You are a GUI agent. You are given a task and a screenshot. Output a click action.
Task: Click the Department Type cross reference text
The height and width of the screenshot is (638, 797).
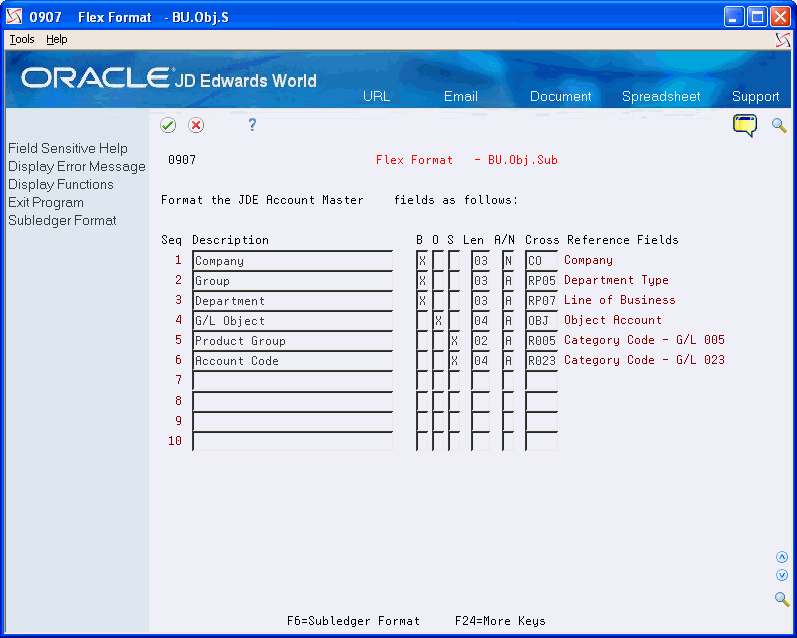coord(616,280)
